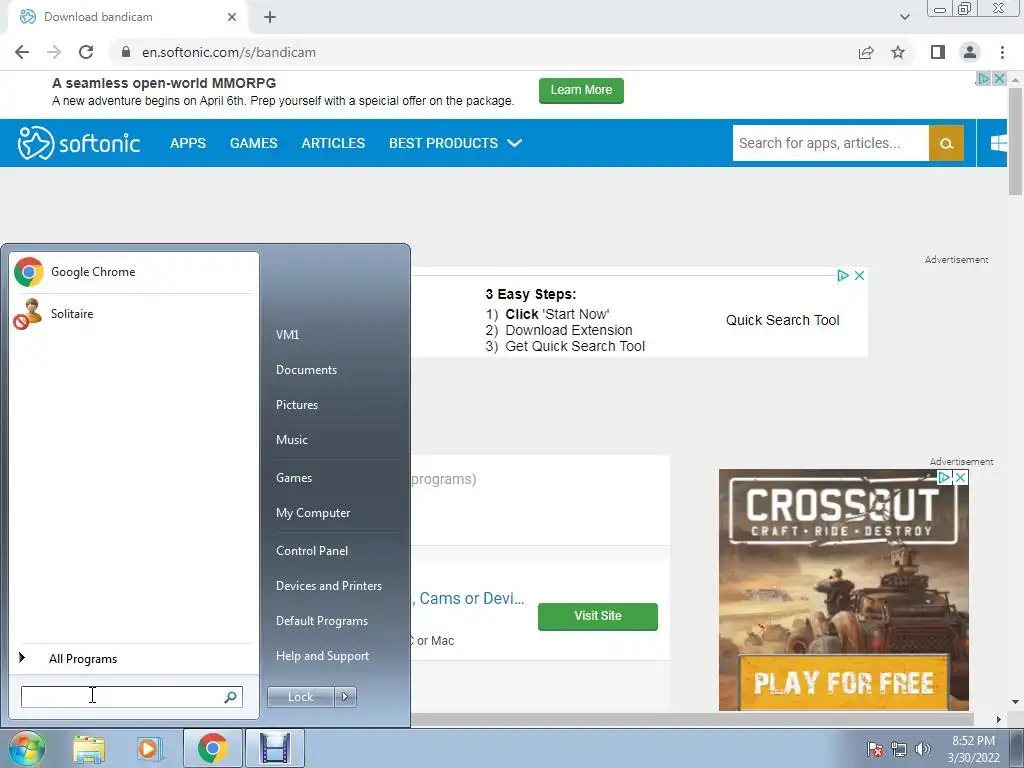Click the green Visit Site button
The width and height of the screenshot is (1024, 768).
click(x=598, y=616)
